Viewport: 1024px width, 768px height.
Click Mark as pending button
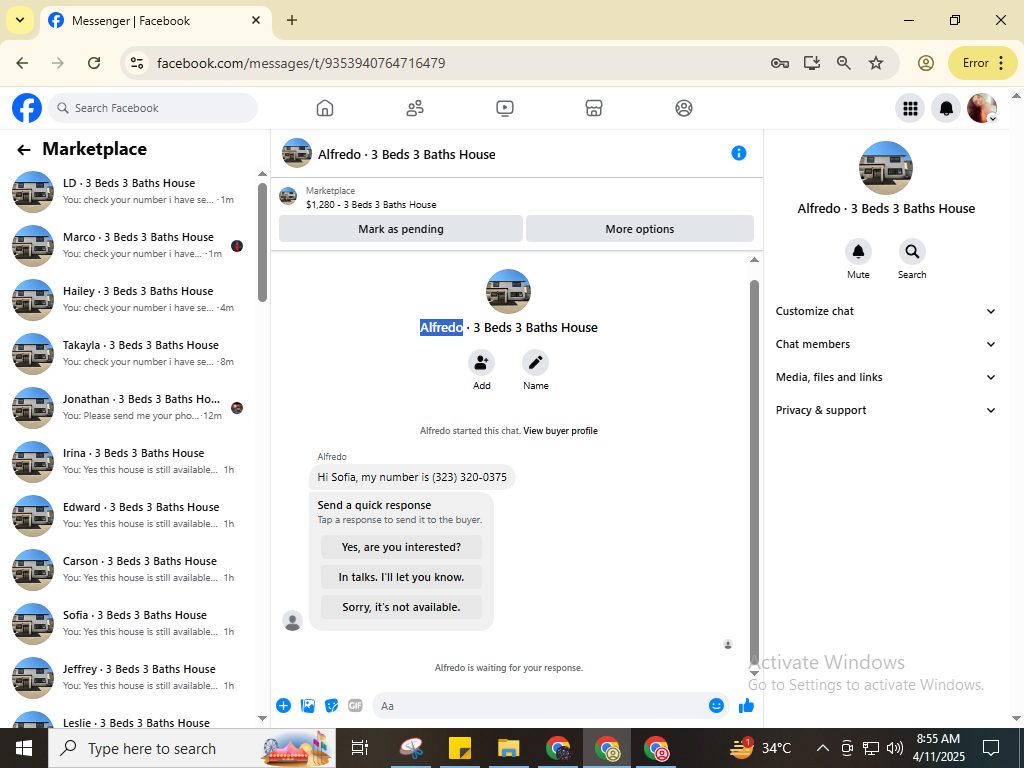[x=400, y=229]
